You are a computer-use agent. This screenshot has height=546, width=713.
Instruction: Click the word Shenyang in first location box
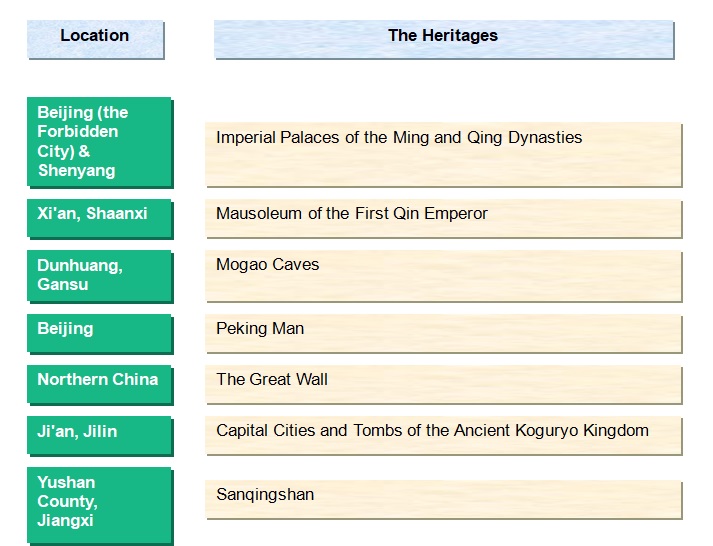click(76, 170)
